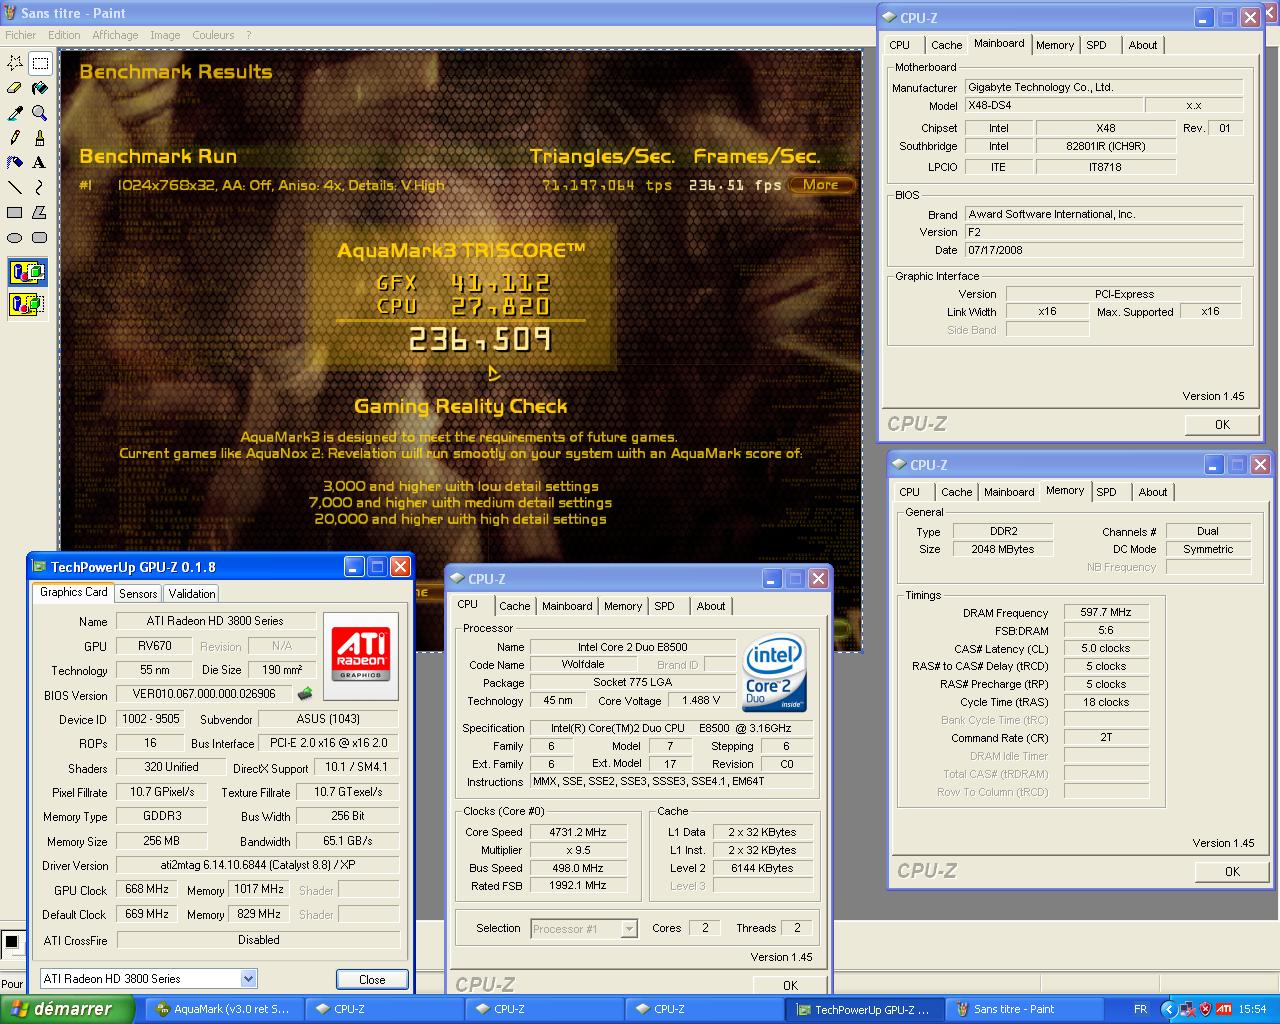
Task: Expand hidden tray icons with arrow button
Action: coord(1168,1009)
